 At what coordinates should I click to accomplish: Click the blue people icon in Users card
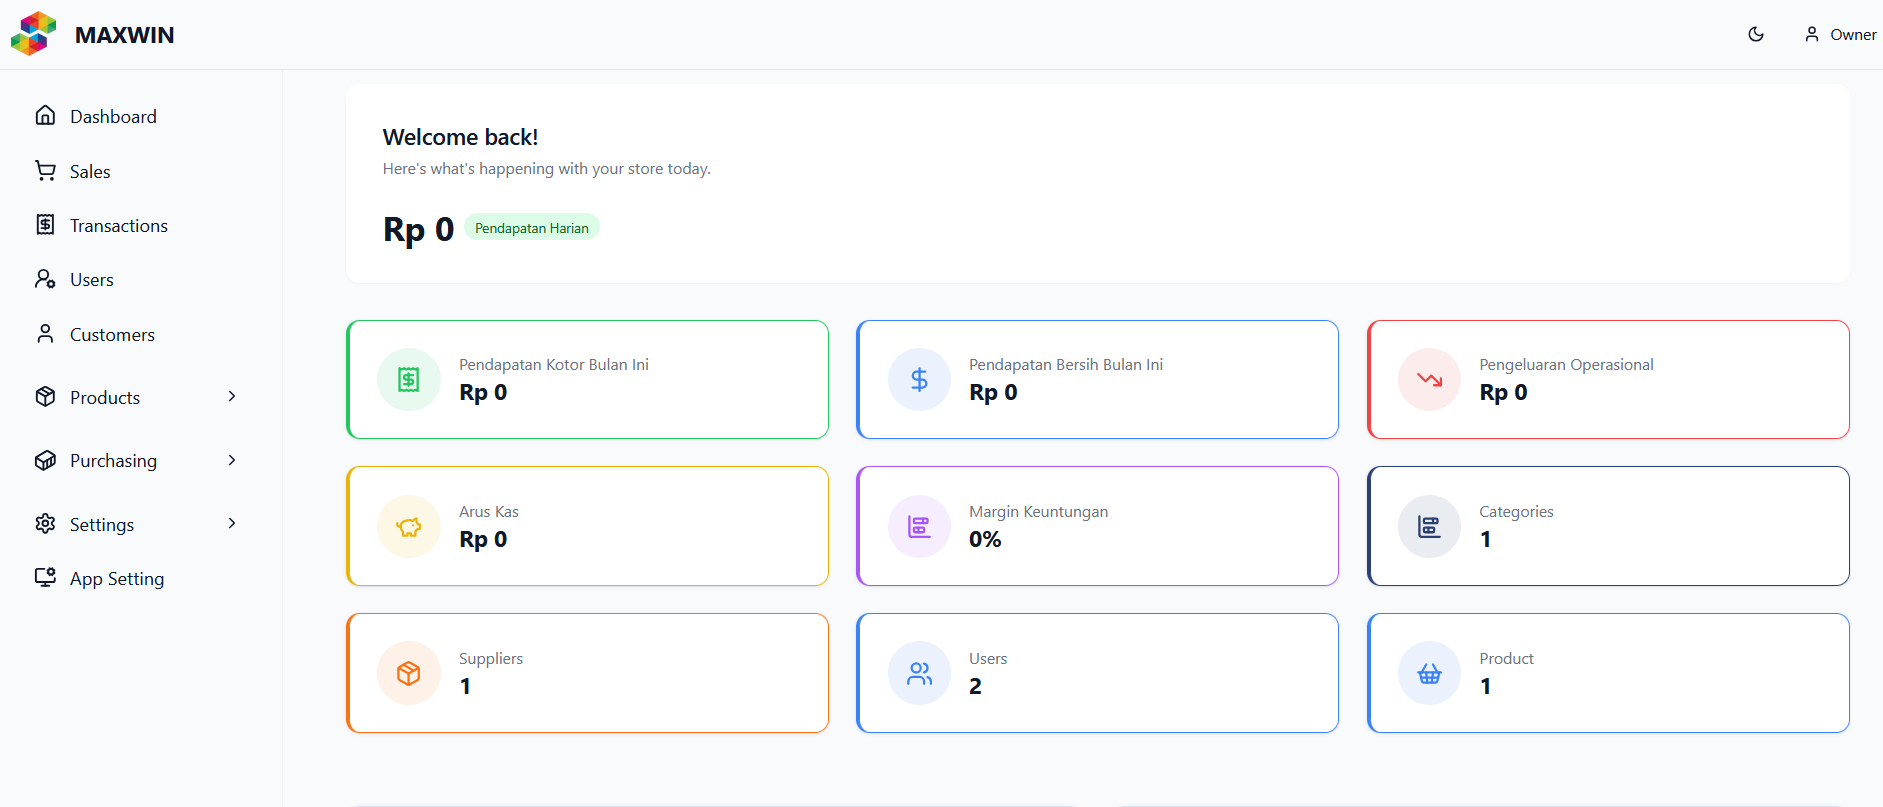pos(919,674)
